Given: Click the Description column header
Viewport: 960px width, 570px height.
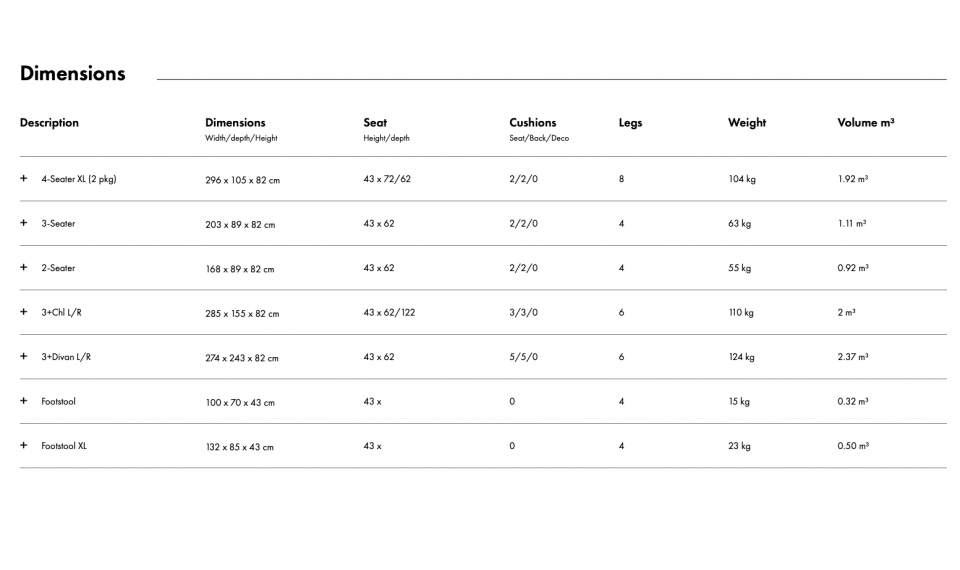Looking at the screenshot, I should (x=49, y=123).
